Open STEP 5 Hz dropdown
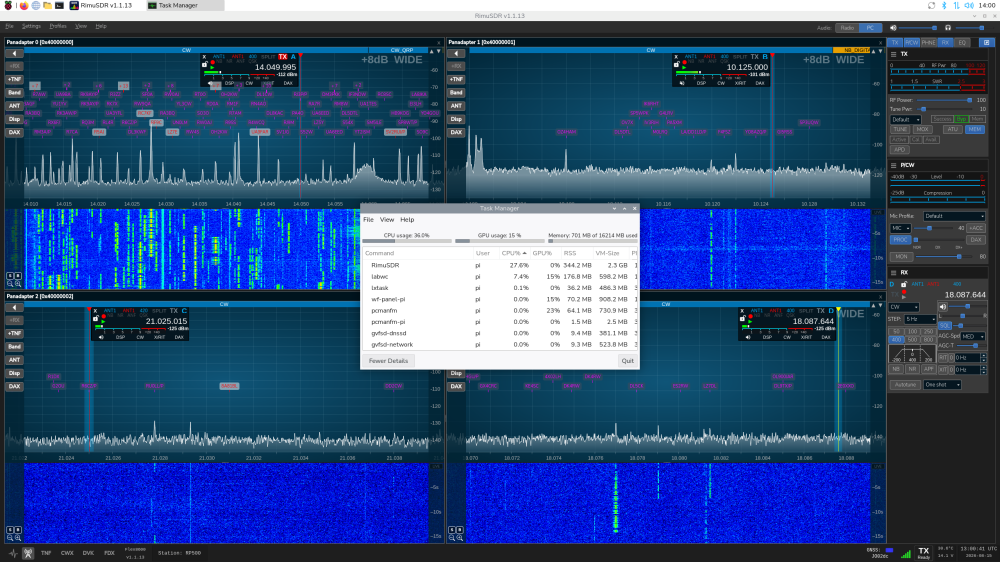Viewport: 1000px width, 562px height. 921,319
